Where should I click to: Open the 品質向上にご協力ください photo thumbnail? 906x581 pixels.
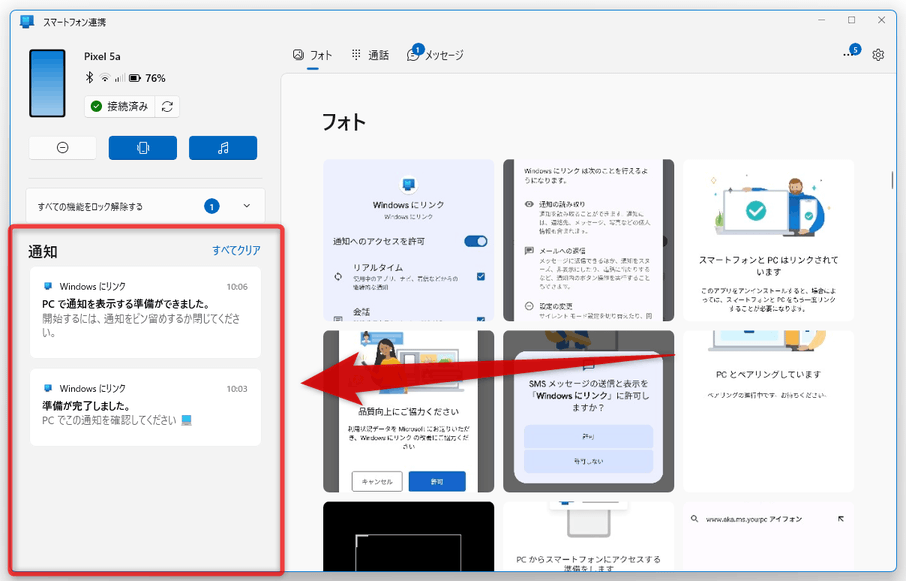click(x=409, y=411)
